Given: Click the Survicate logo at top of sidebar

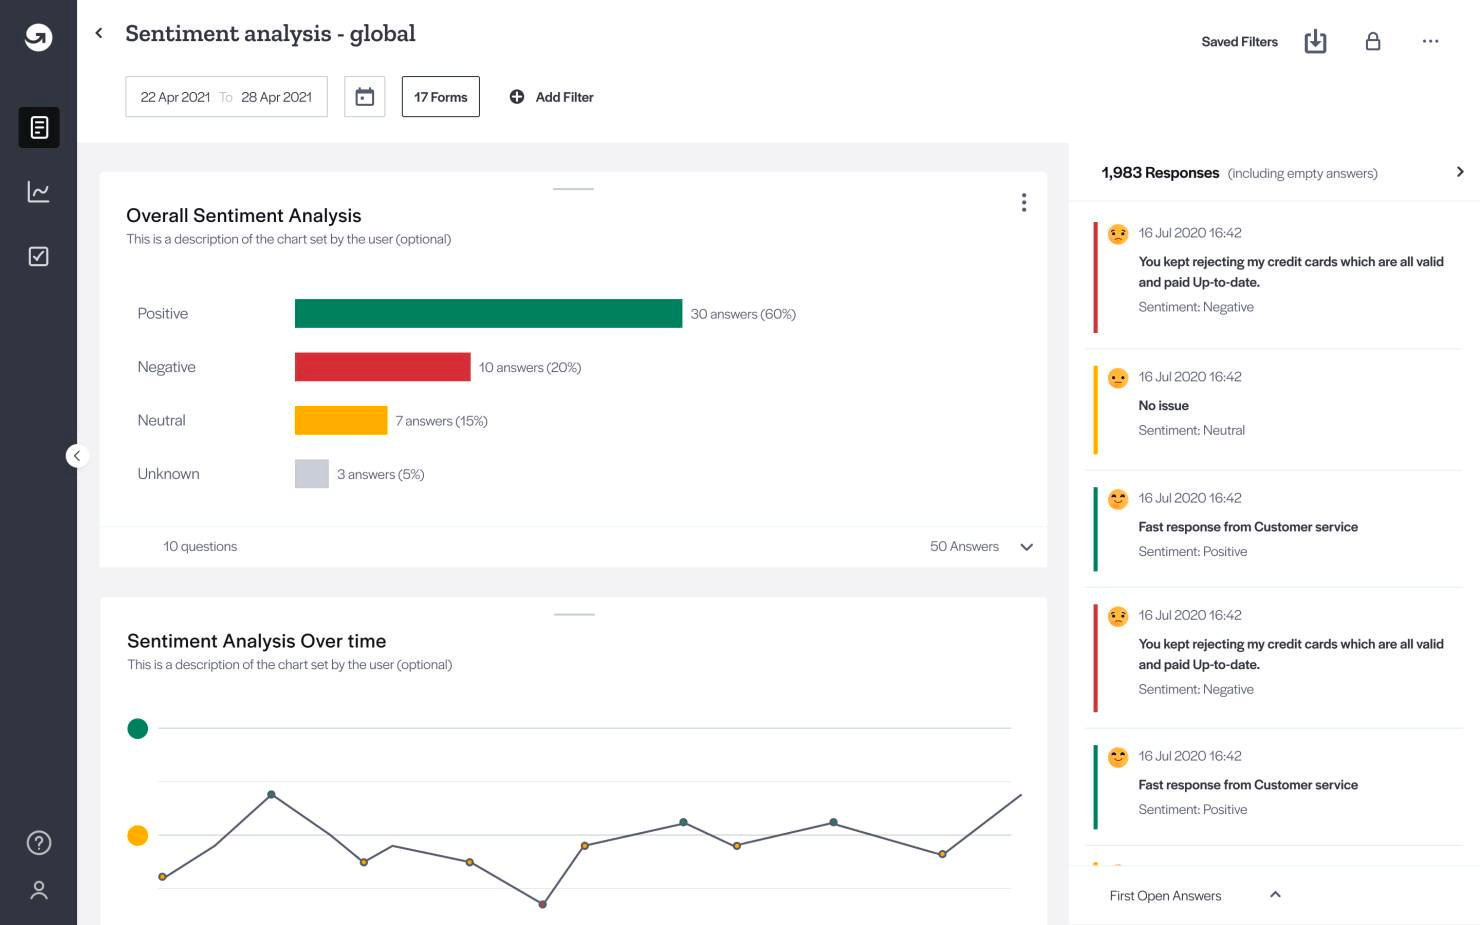Looking at the screenshot, I should 37,38.
